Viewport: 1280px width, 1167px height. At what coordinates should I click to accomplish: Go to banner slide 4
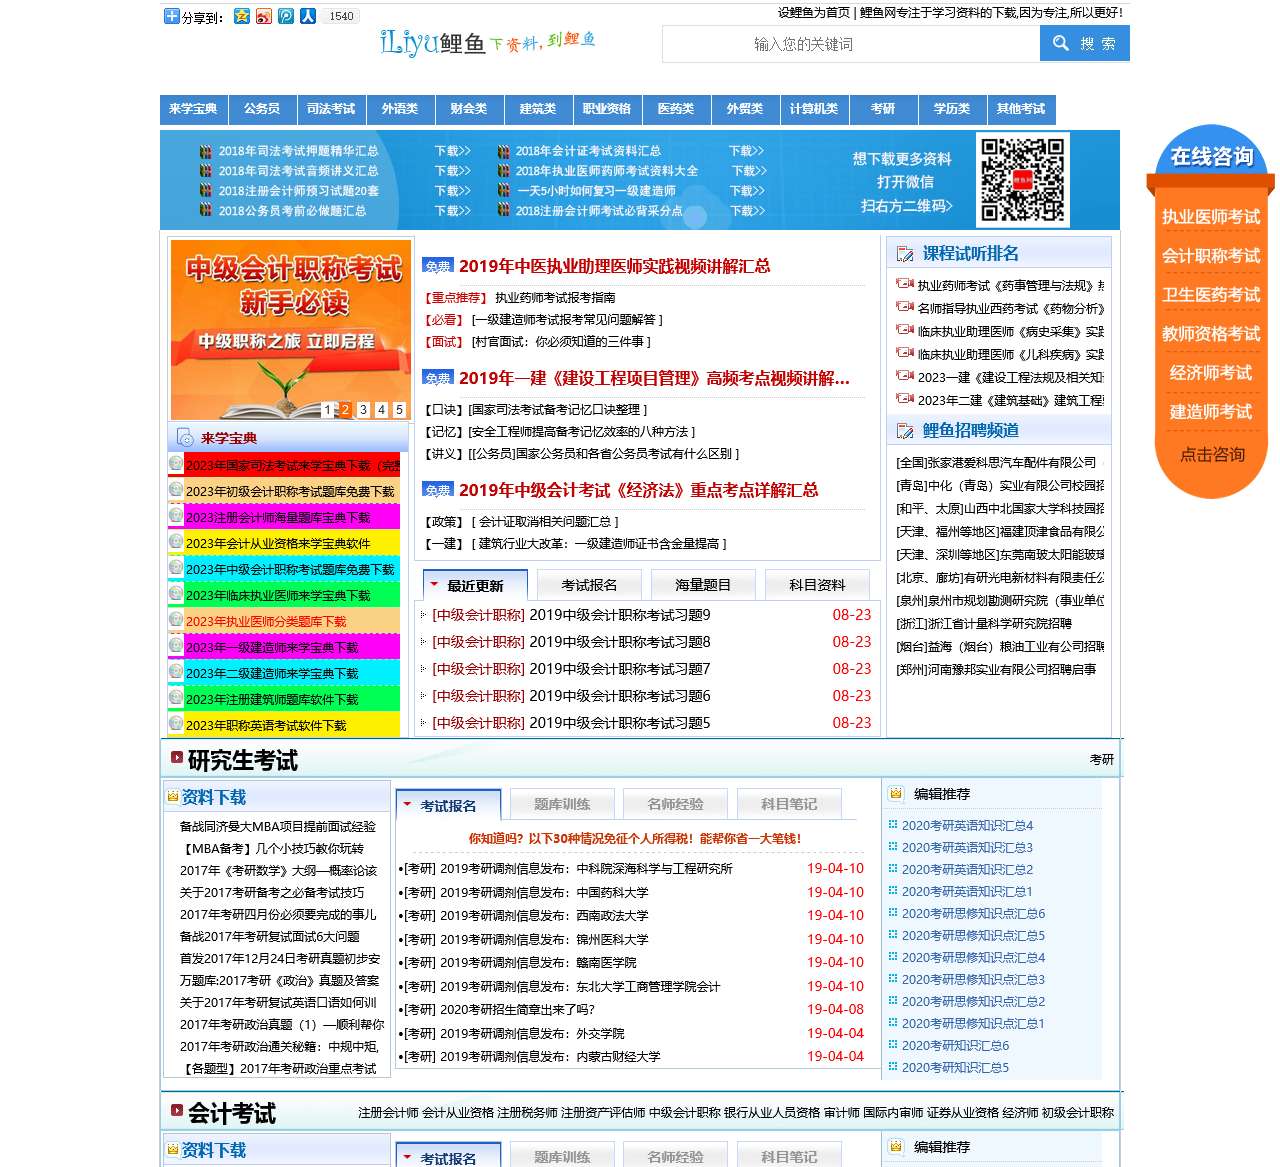381,410
